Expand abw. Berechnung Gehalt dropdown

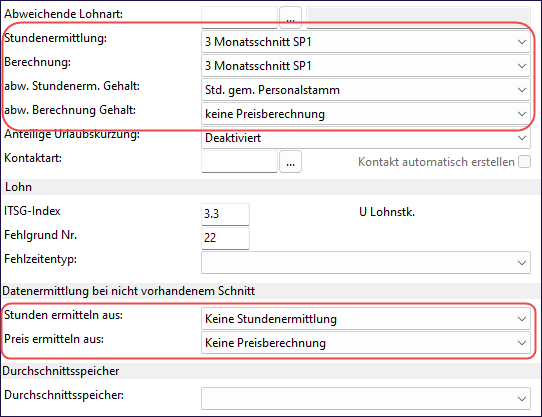366,114
